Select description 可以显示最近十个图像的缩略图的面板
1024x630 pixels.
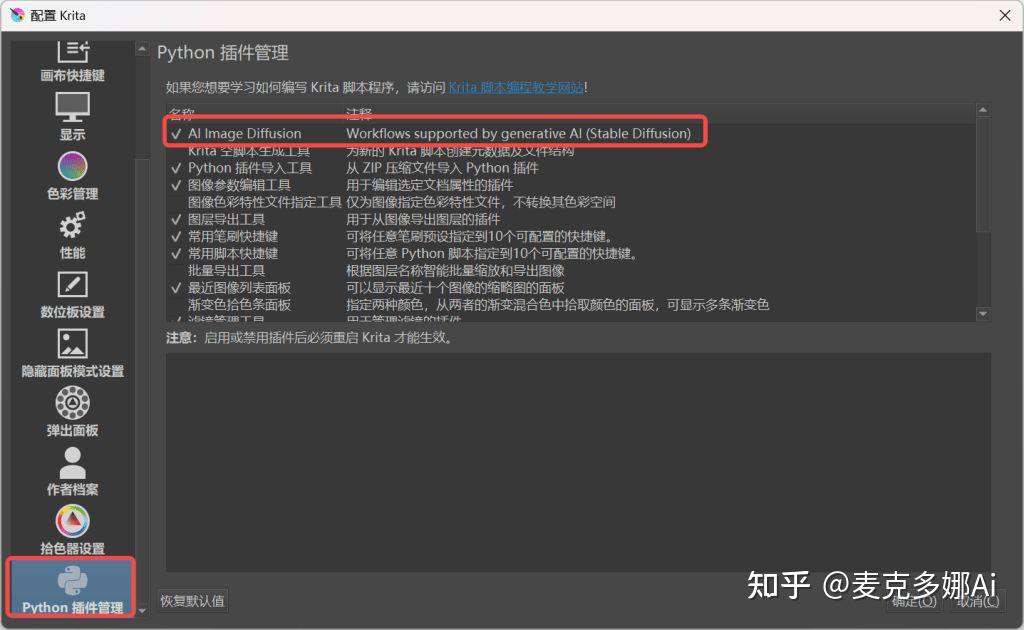coord(455,288)
